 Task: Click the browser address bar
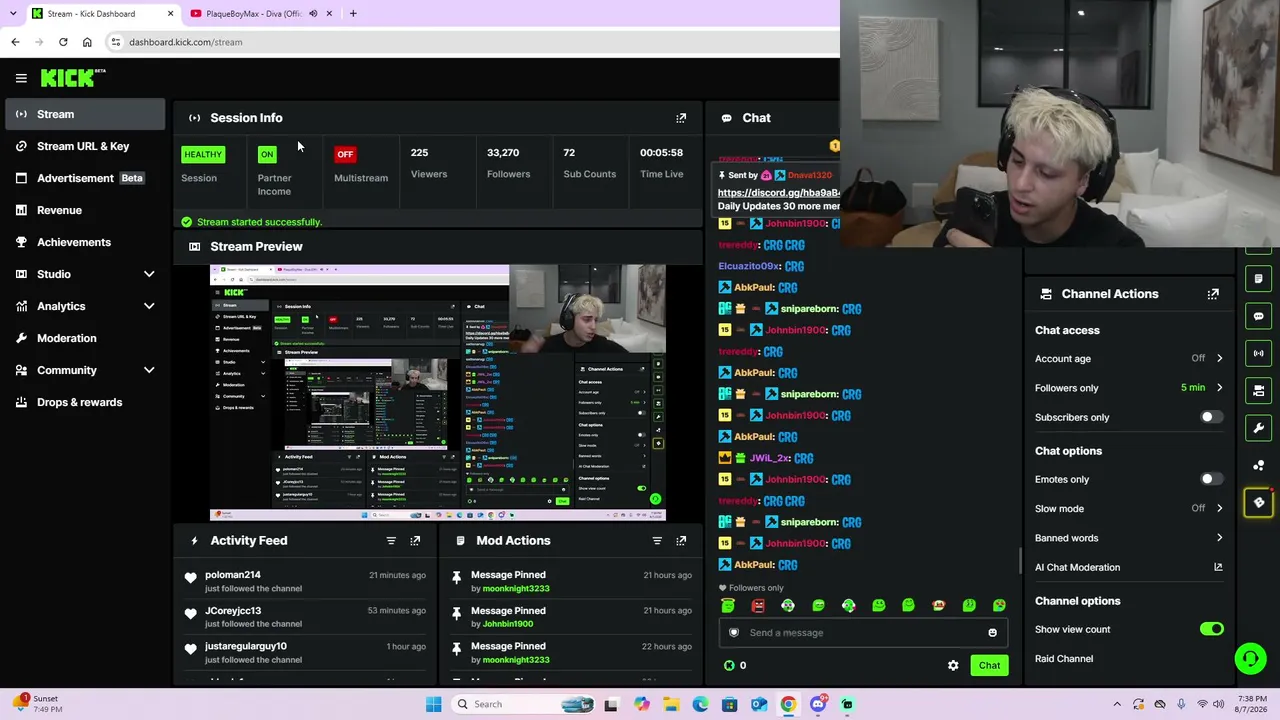(x=470, y=42)
